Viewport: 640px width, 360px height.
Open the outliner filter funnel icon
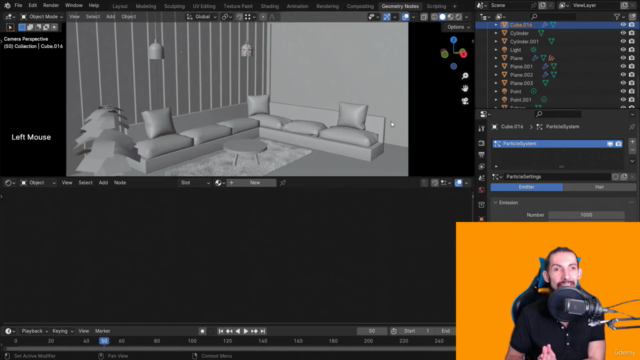pyautogui.click(x=617, y=17)
